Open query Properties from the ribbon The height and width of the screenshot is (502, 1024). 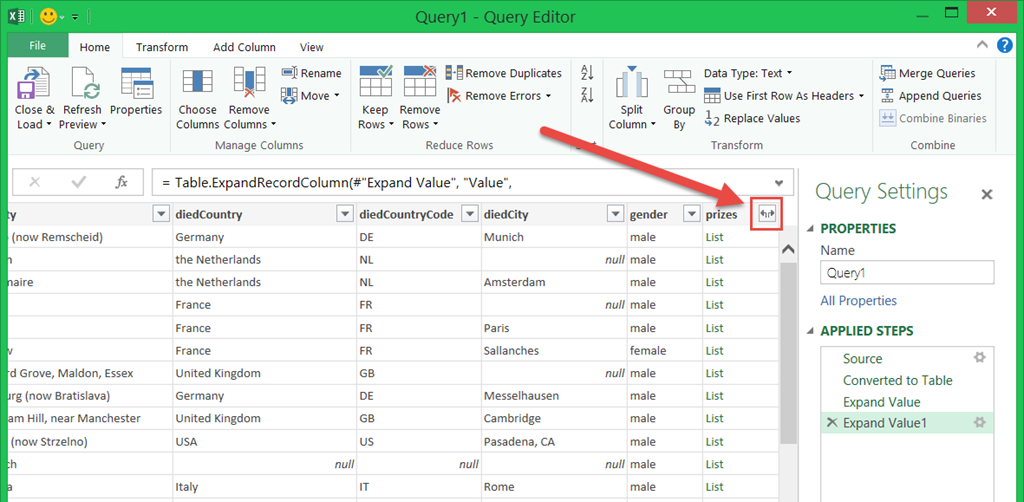point(136,85)
